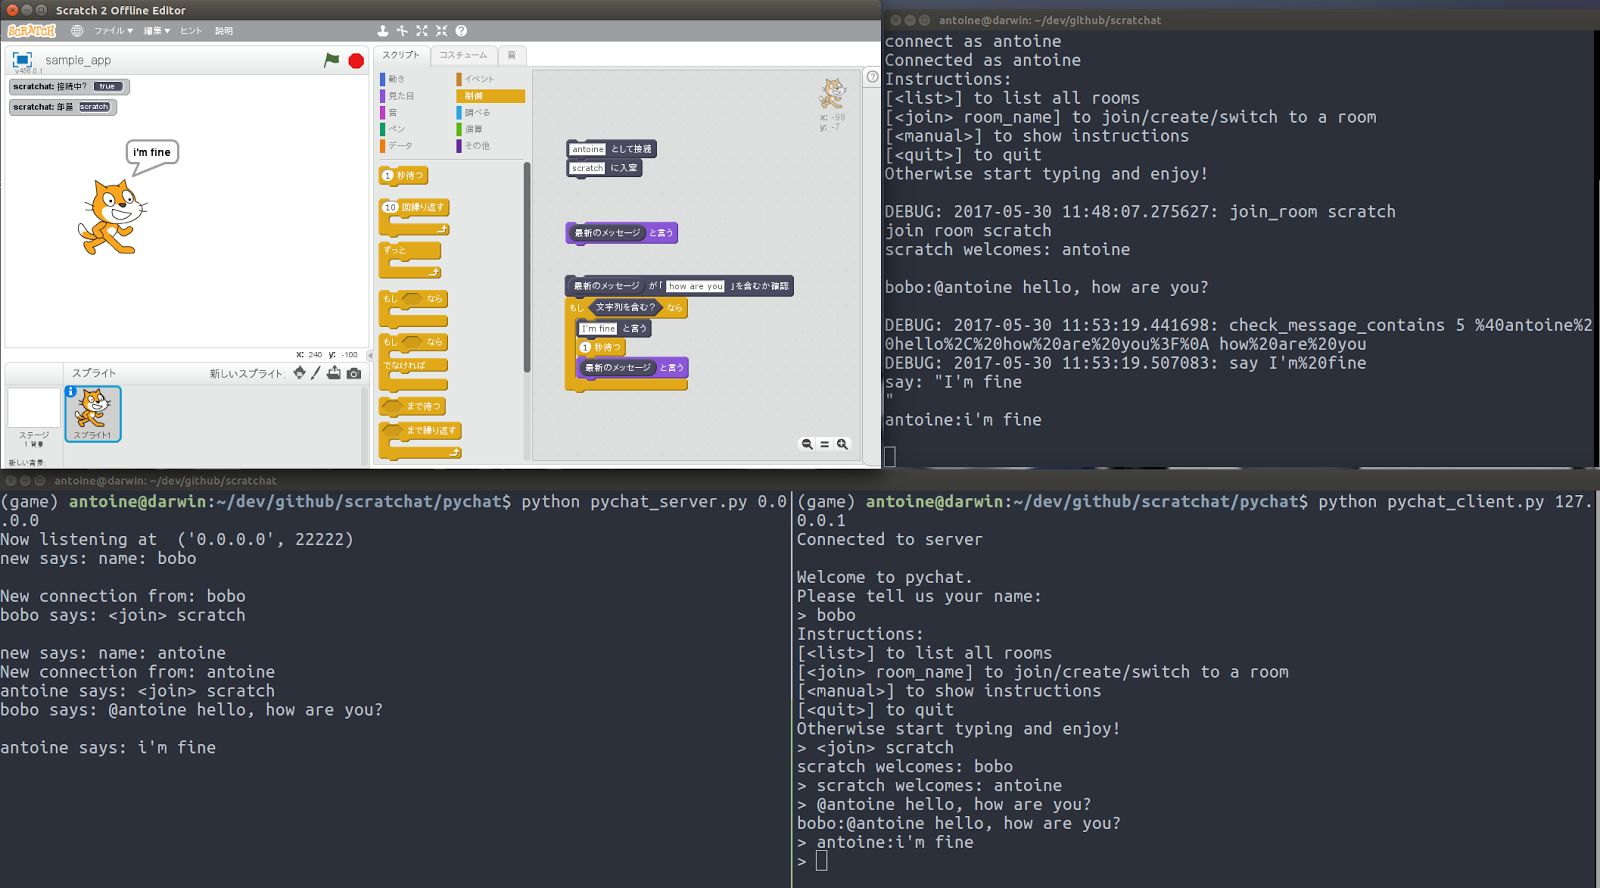Viewport: 1600px width, 888px height.
Task: Zoom in the scripts area
Action: pos(843,444)
